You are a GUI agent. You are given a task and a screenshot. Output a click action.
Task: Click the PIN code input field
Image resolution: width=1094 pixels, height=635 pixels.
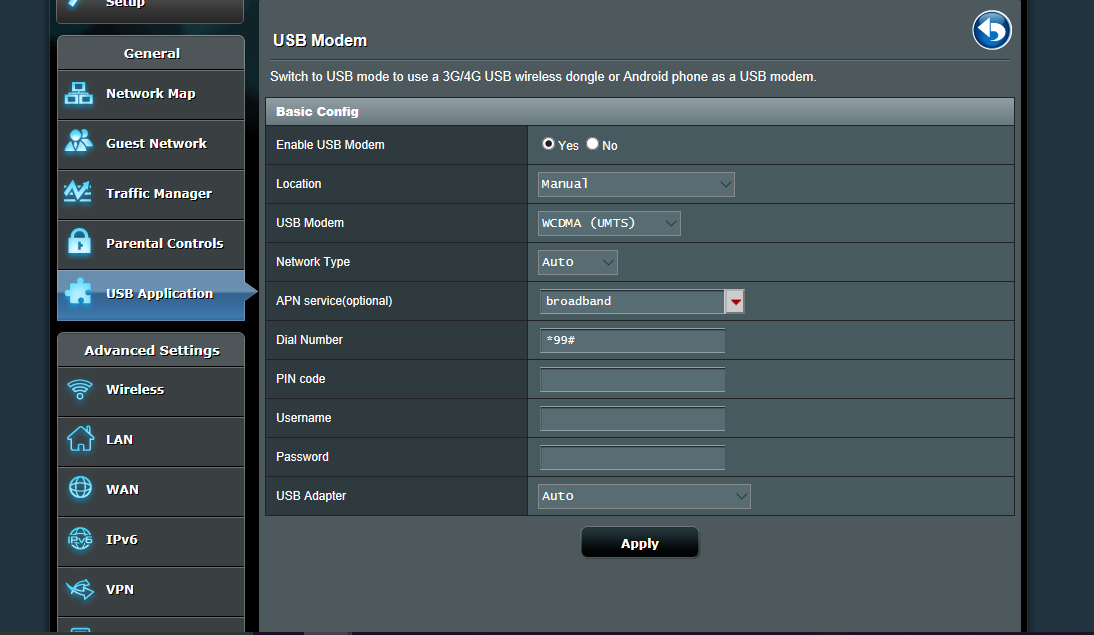point(632,380)
